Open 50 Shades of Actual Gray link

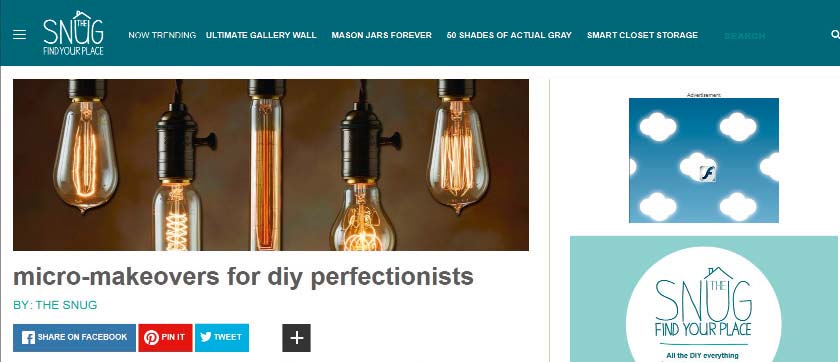(509, 35)
